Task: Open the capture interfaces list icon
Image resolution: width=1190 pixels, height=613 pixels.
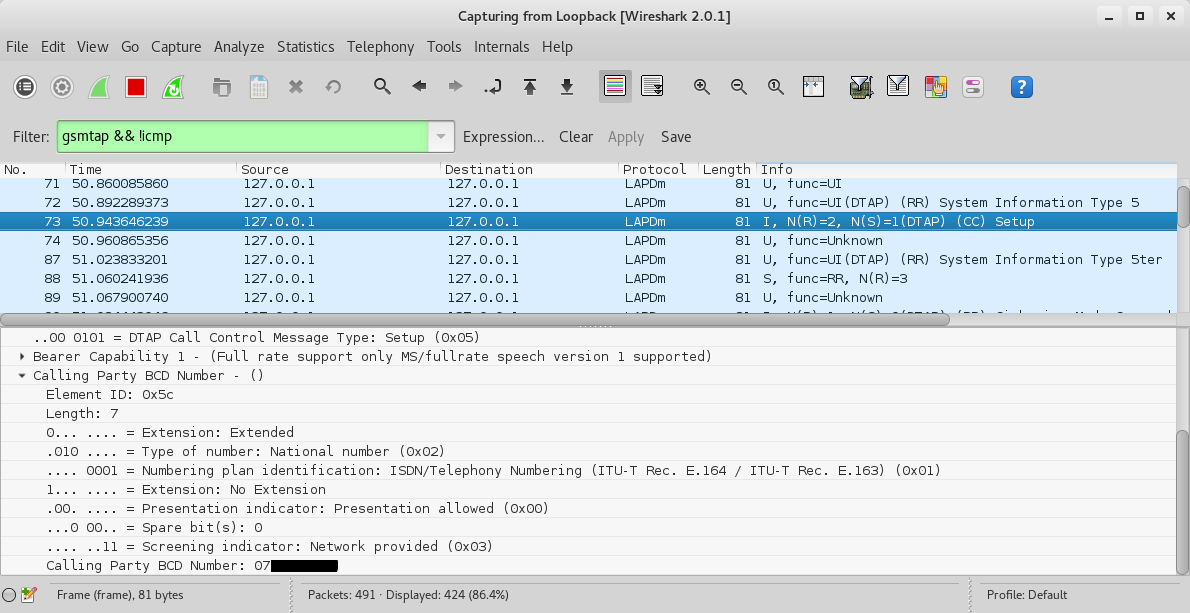Action: pyautogui.click(x=25, y=87)
